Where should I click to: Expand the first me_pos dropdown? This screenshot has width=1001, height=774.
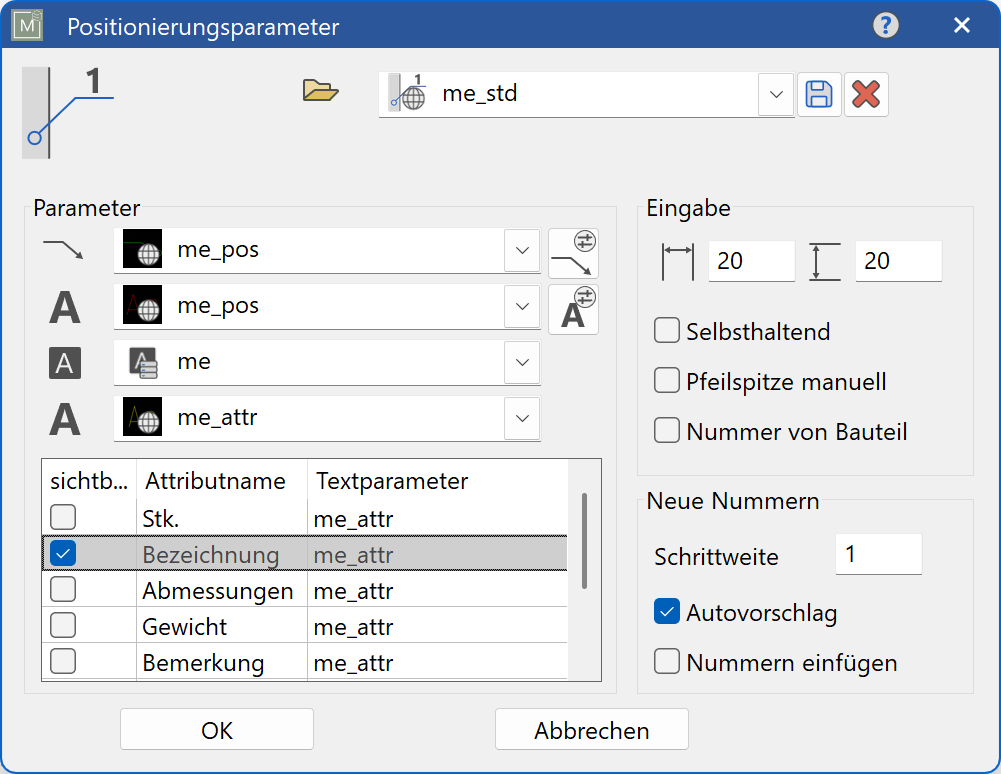click(x=522, y=251)
